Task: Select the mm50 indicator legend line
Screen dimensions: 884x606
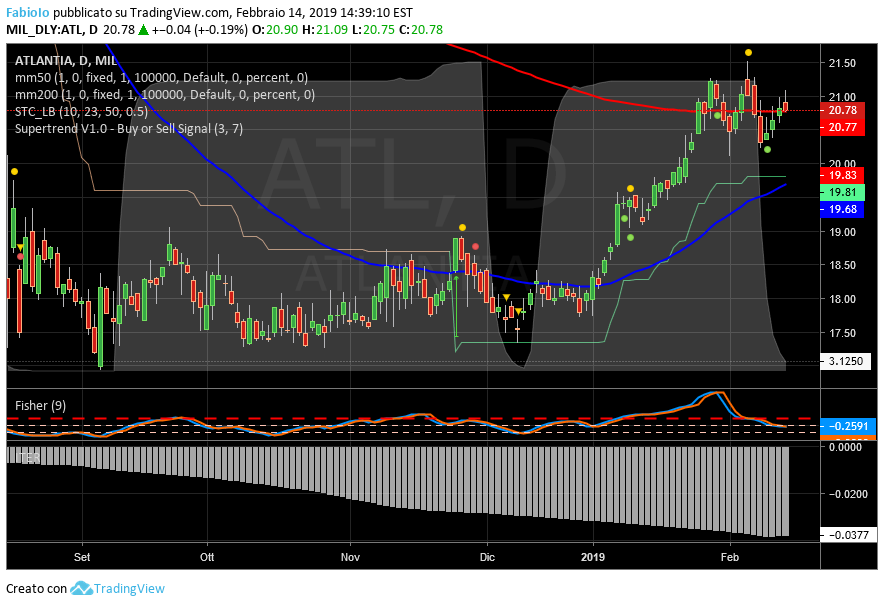Action: tap(161, 78)
